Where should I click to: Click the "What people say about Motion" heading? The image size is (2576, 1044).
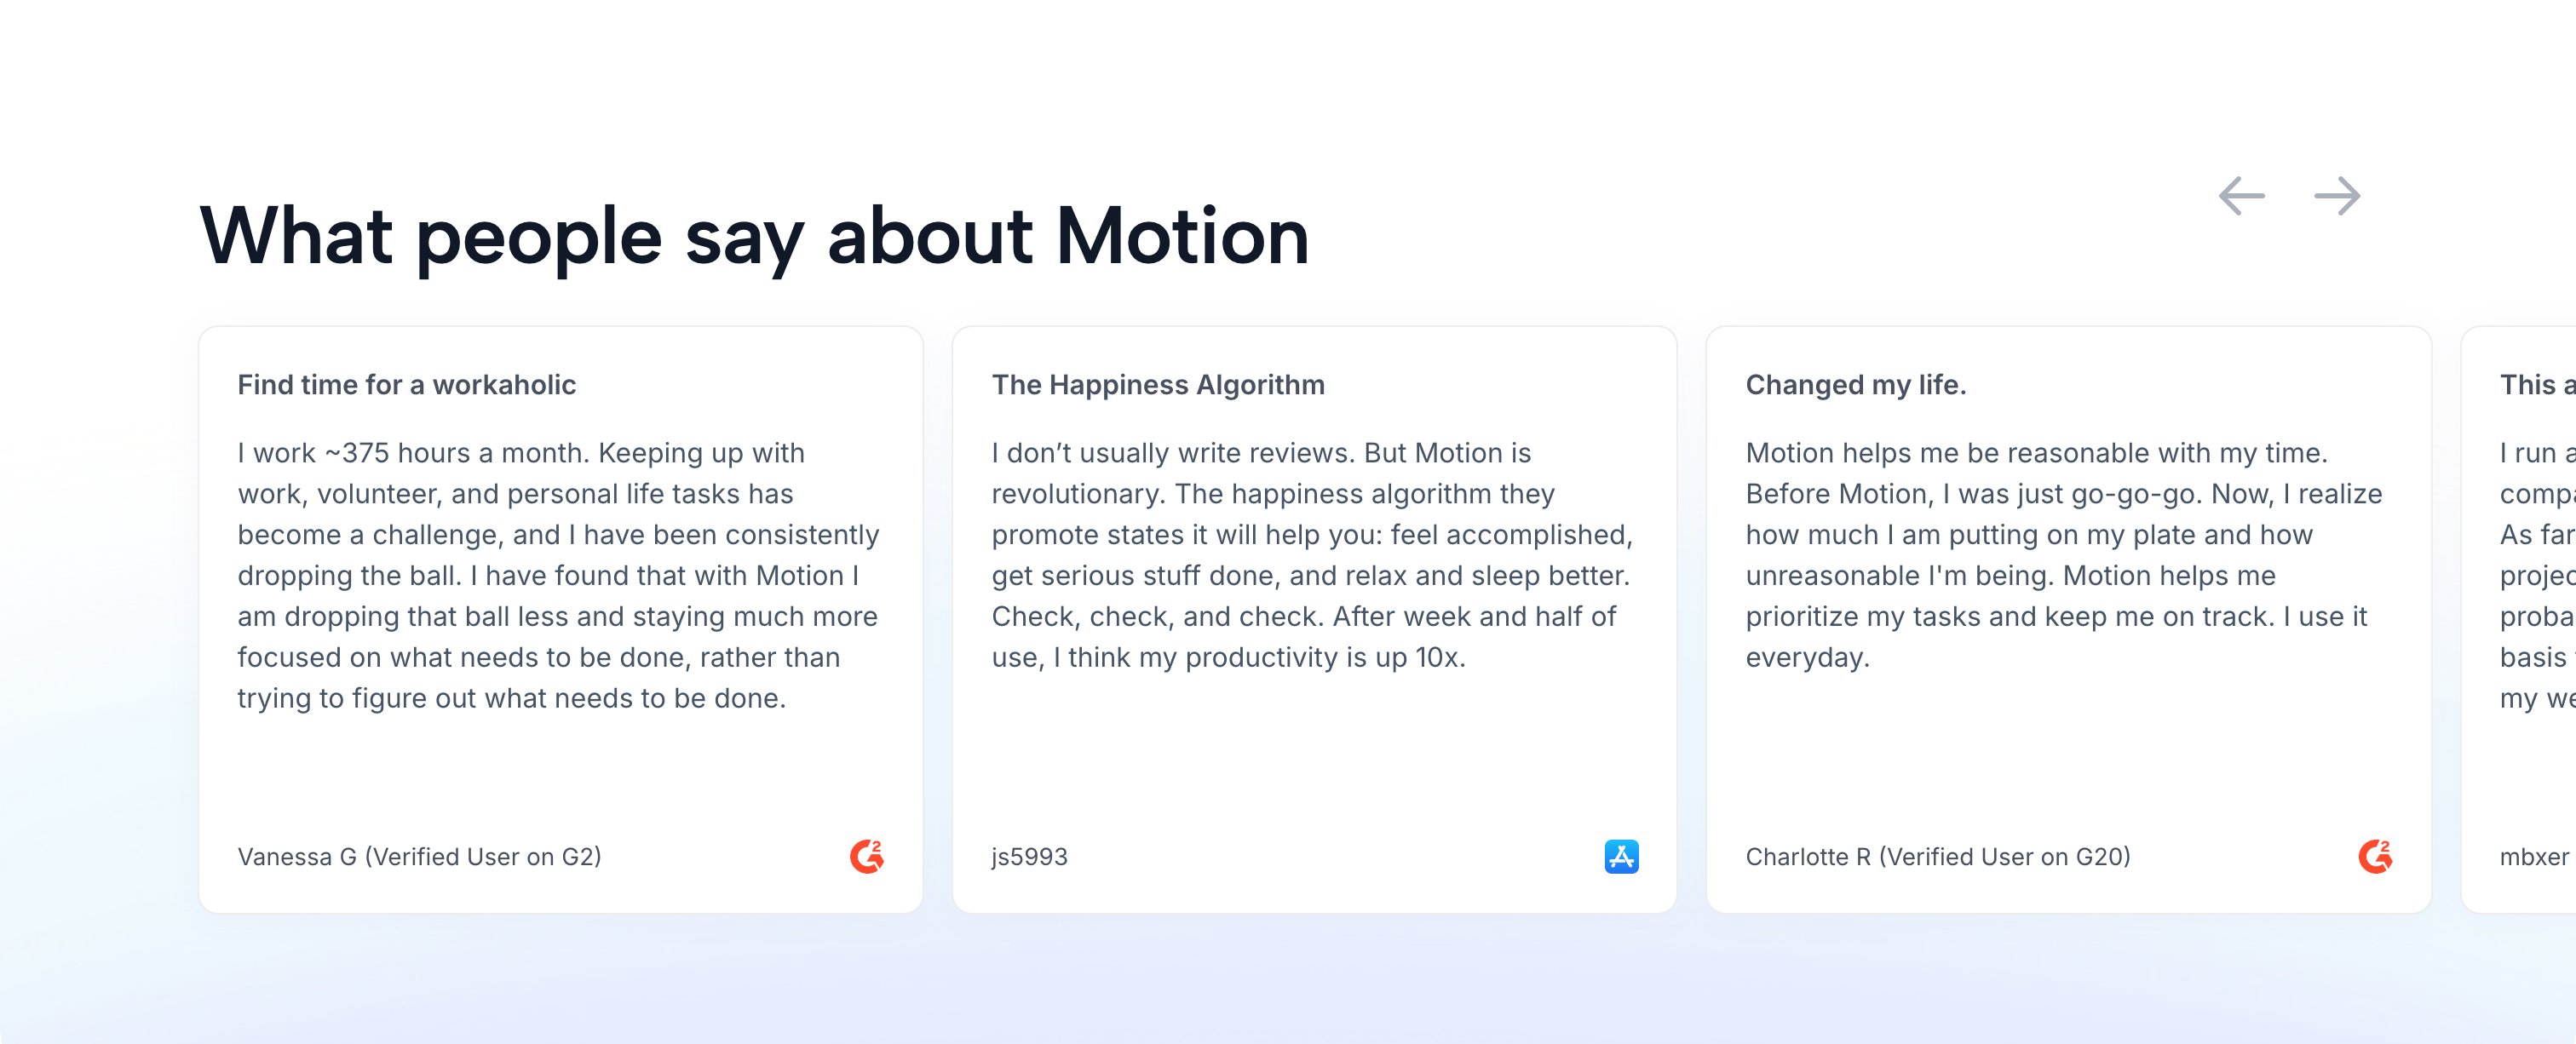point(754,236)
